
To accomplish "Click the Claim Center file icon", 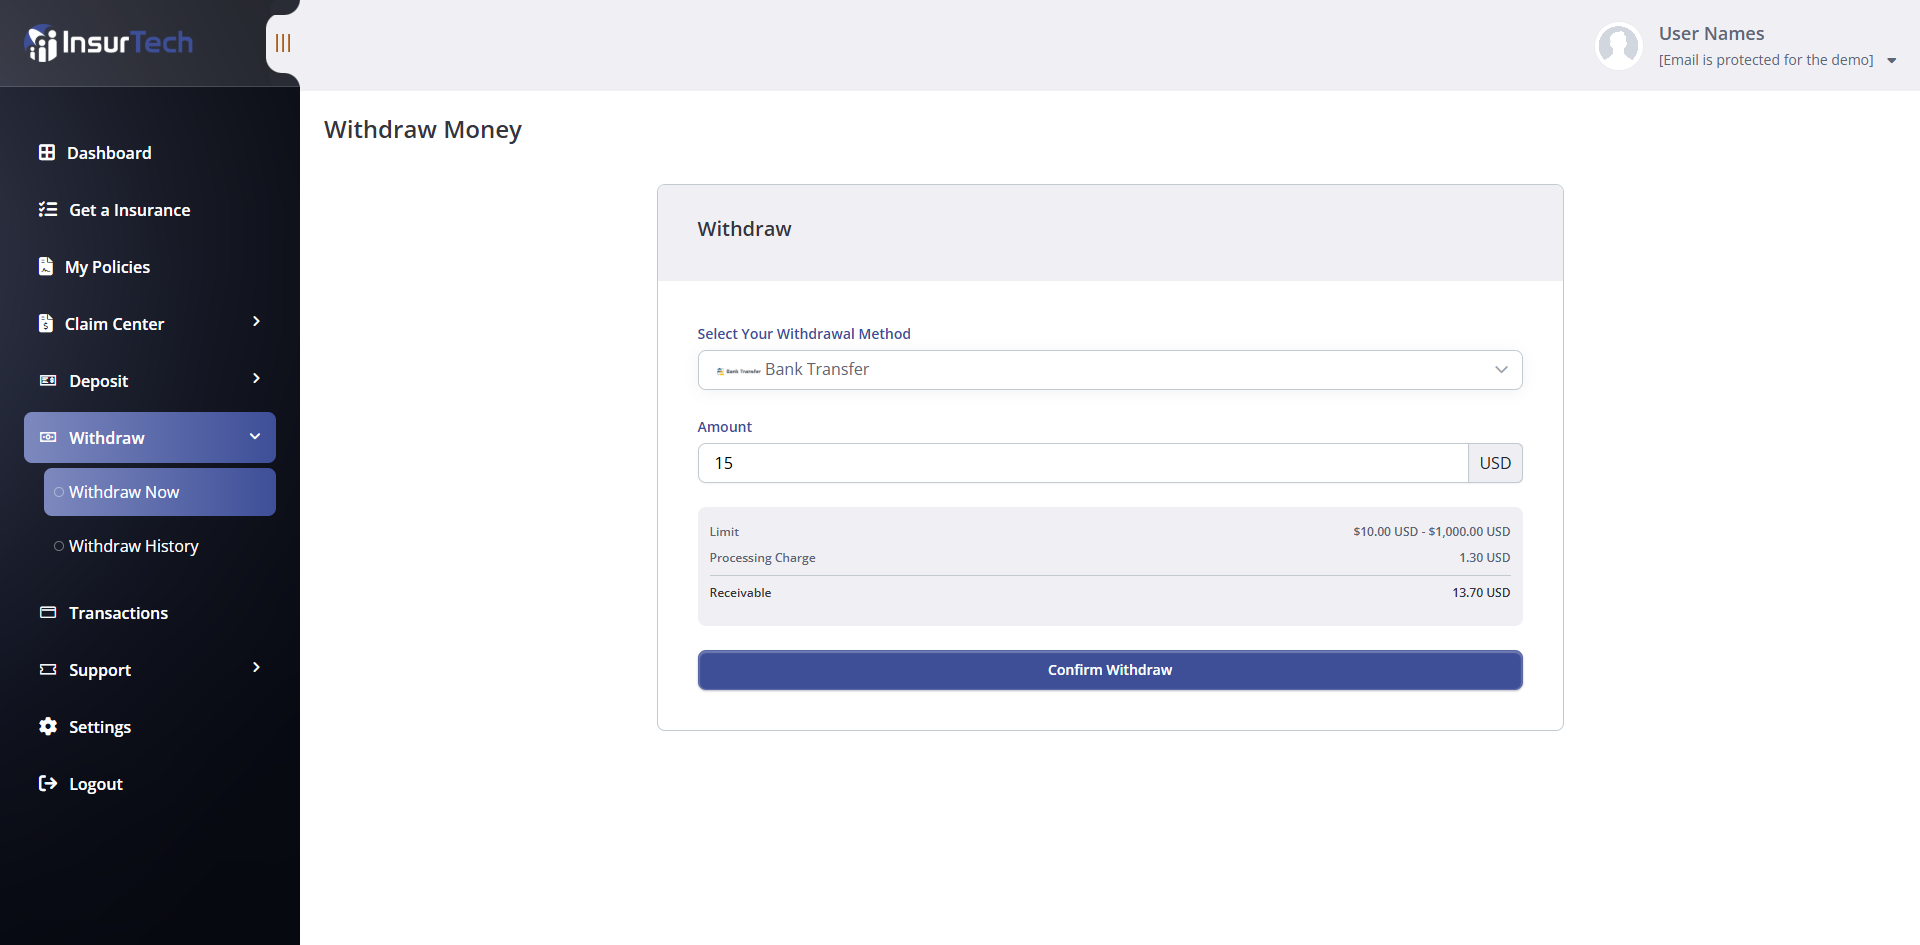I will pyautogui.click(x=46, y=324).
